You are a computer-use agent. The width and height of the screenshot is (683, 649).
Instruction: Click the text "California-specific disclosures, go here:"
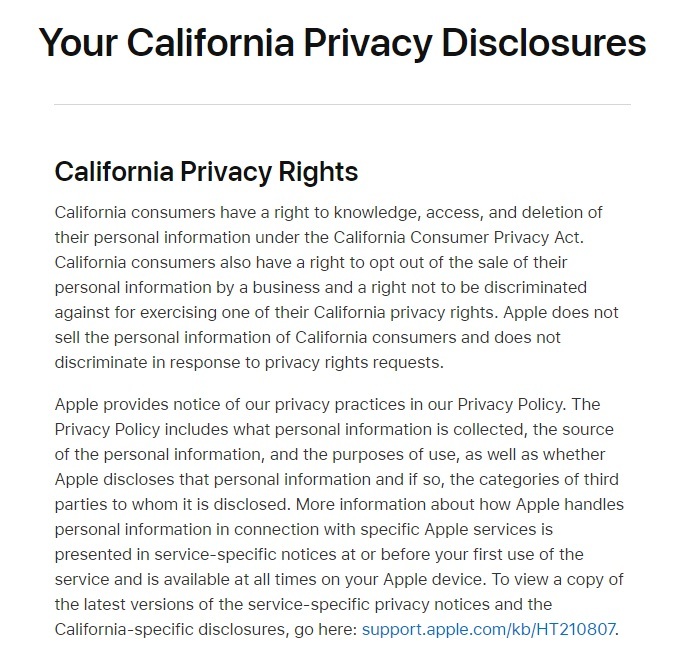pos(206,629)
